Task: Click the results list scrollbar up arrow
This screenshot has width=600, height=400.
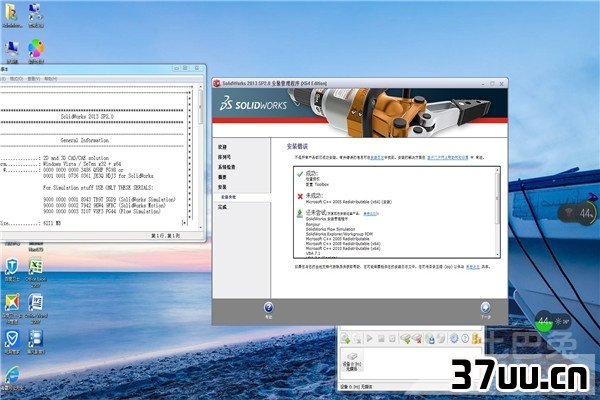Action: 497,170
